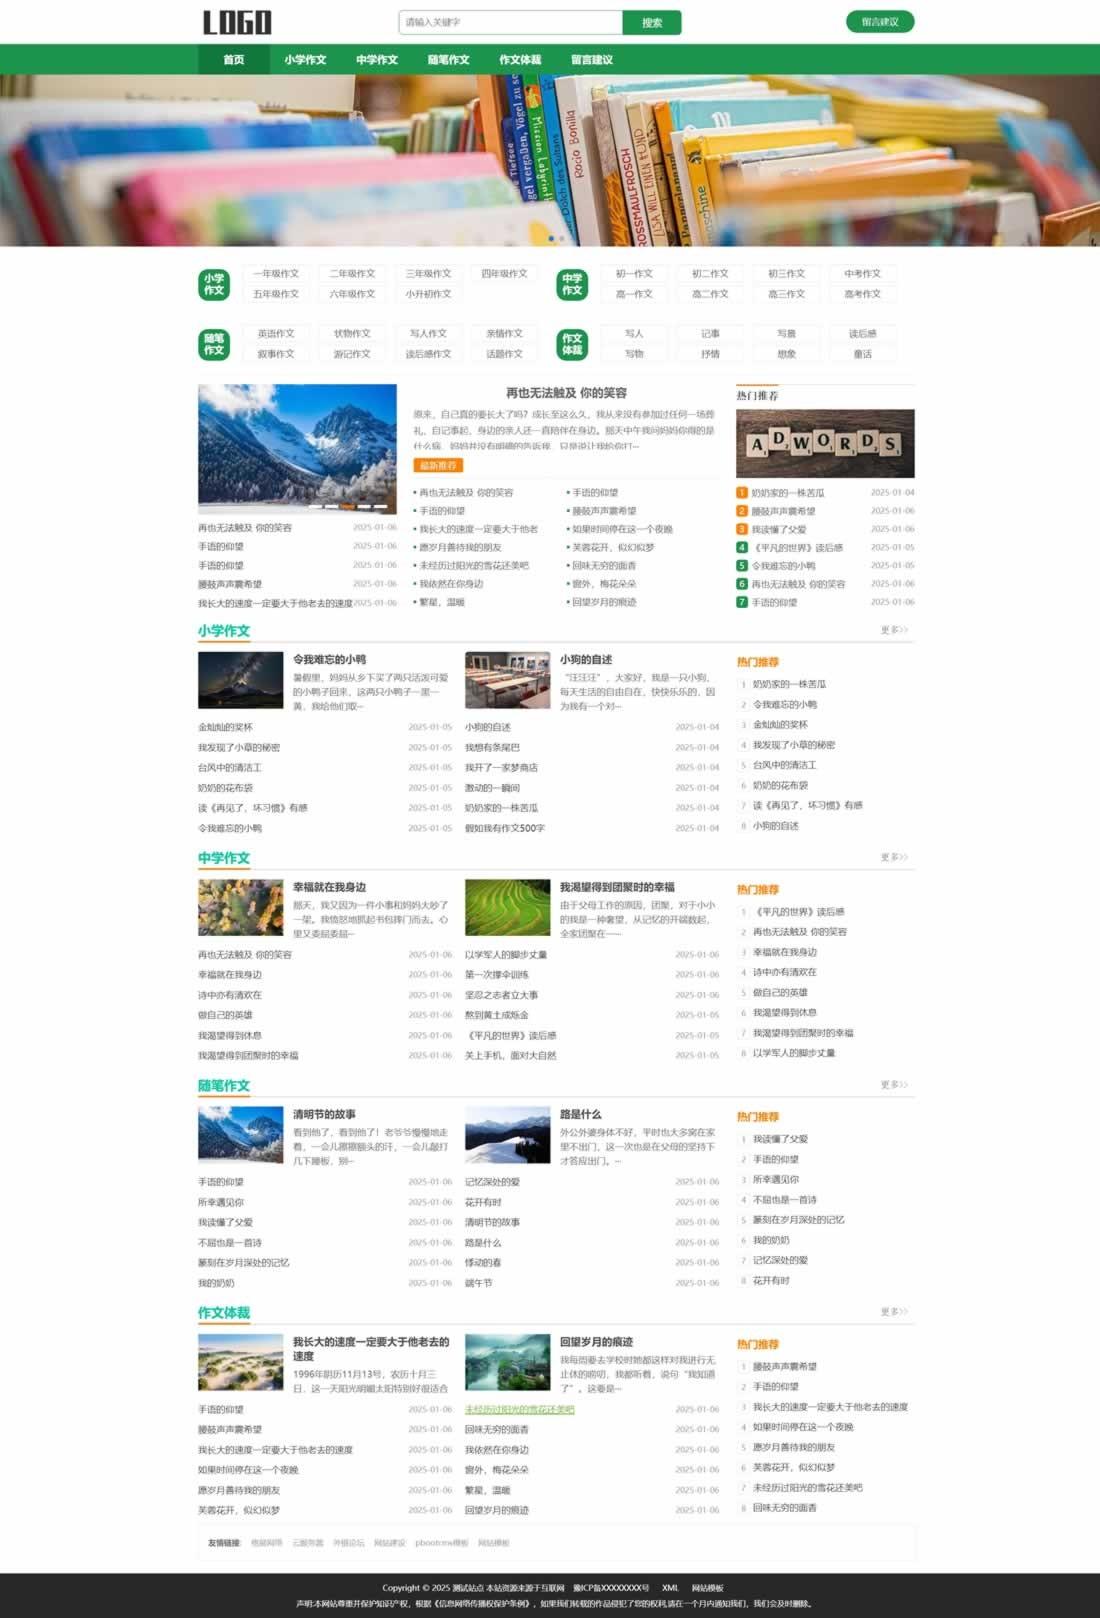Viewport: 1100px width, 1618px height.
Task: Click the XML link in the footer
Action: (670, 1588)
